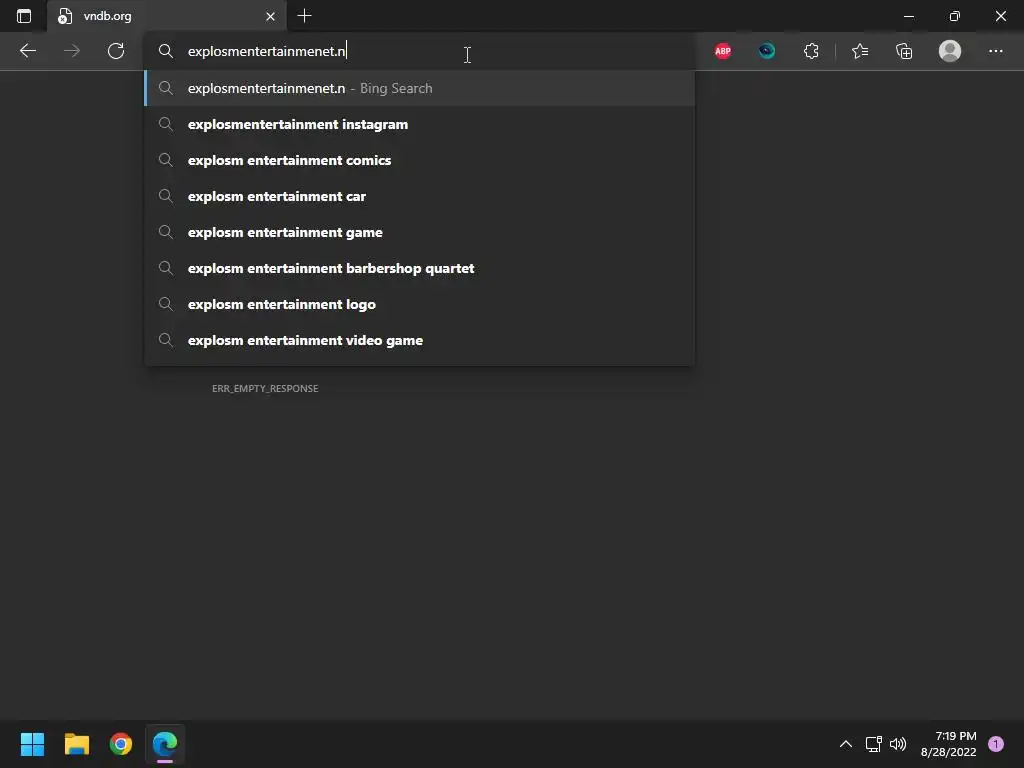Choose 'explosm entertainment car' suggestion
1024x768 pixels.
point(419,196)
